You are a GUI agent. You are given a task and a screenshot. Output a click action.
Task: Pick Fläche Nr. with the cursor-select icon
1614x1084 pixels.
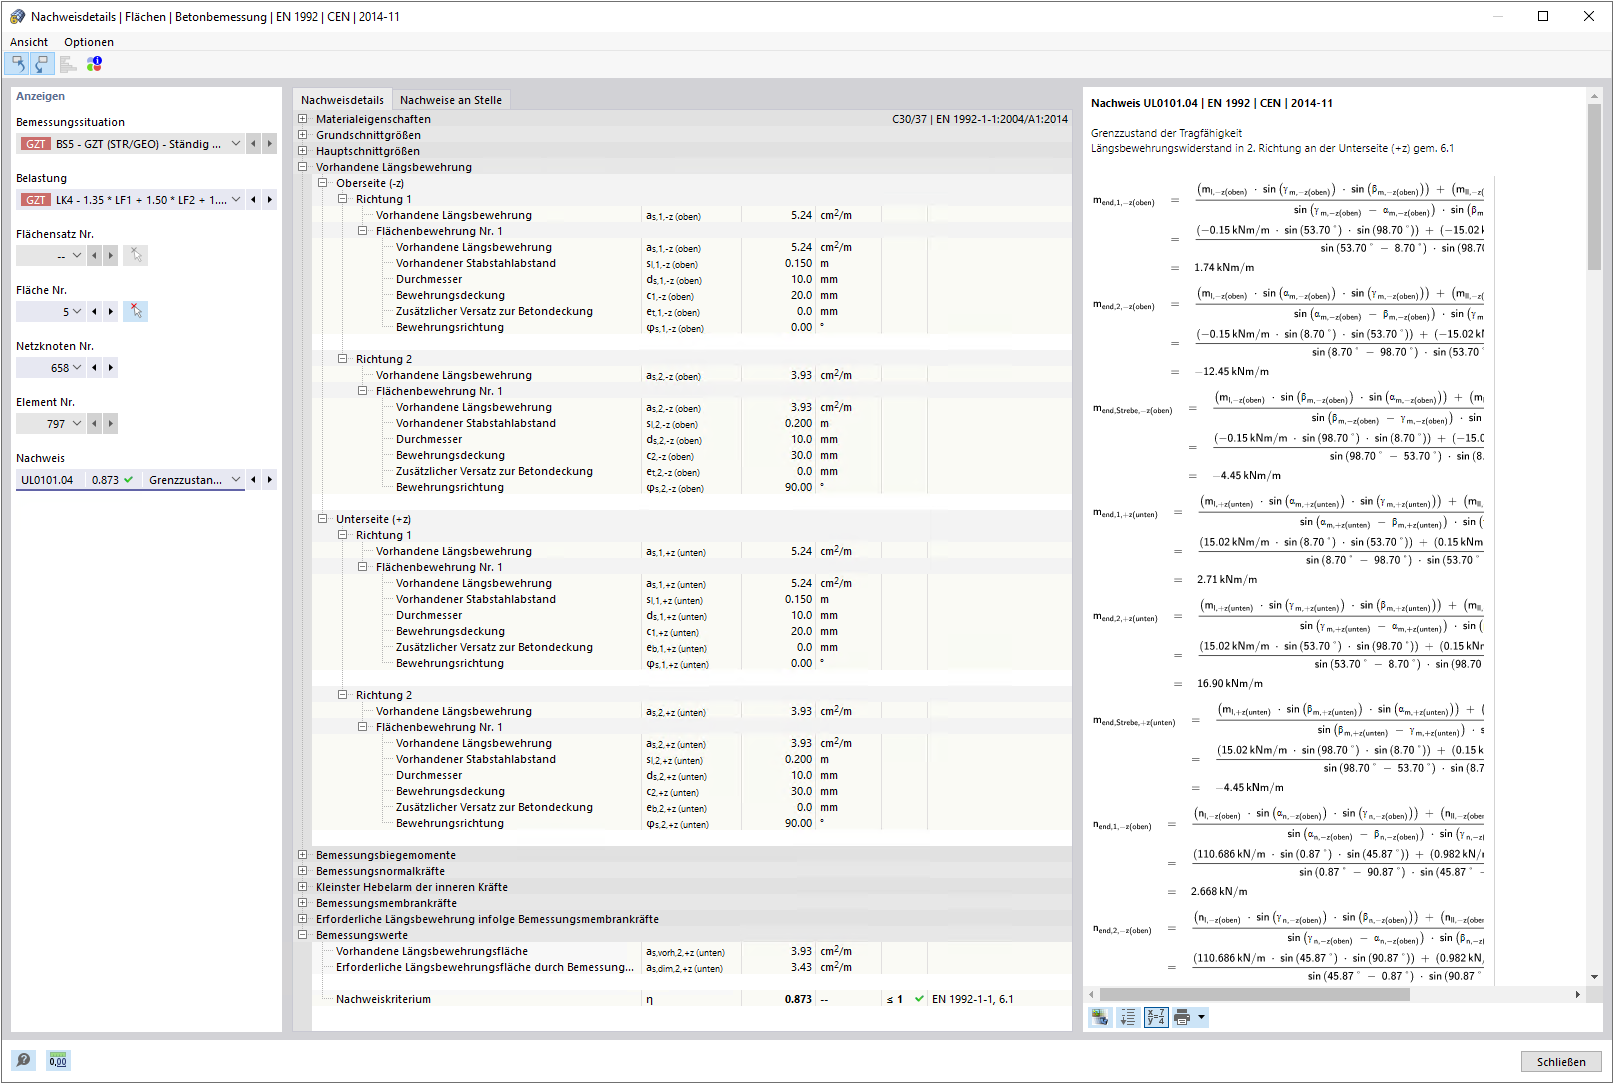136,312
